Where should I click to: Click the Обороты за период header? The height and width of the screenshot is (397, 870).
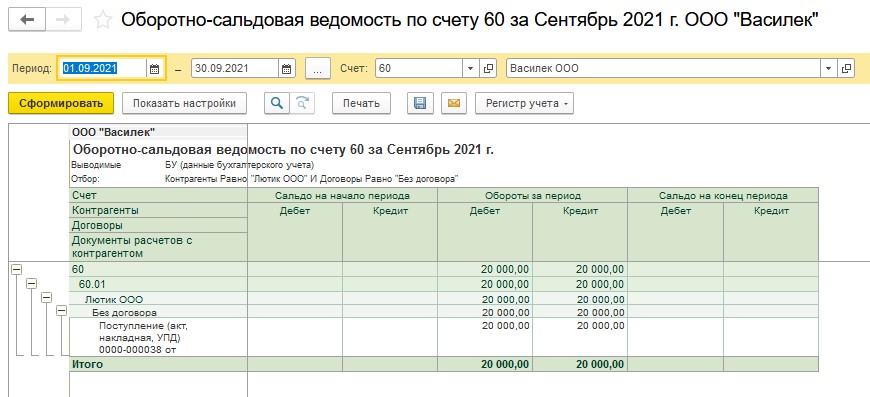[533, 196]
